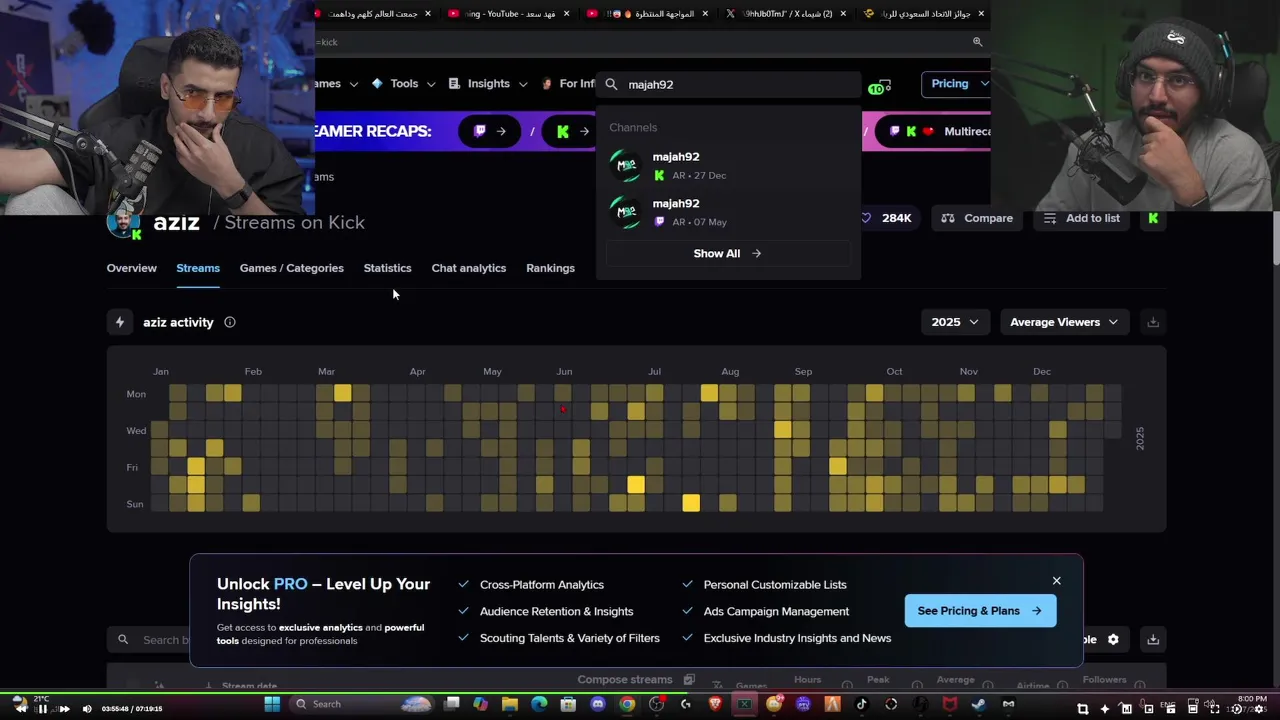Open File Explorer from the taskbar
1280x720 pixels.
pyautogui.click(x=510, y=704)
